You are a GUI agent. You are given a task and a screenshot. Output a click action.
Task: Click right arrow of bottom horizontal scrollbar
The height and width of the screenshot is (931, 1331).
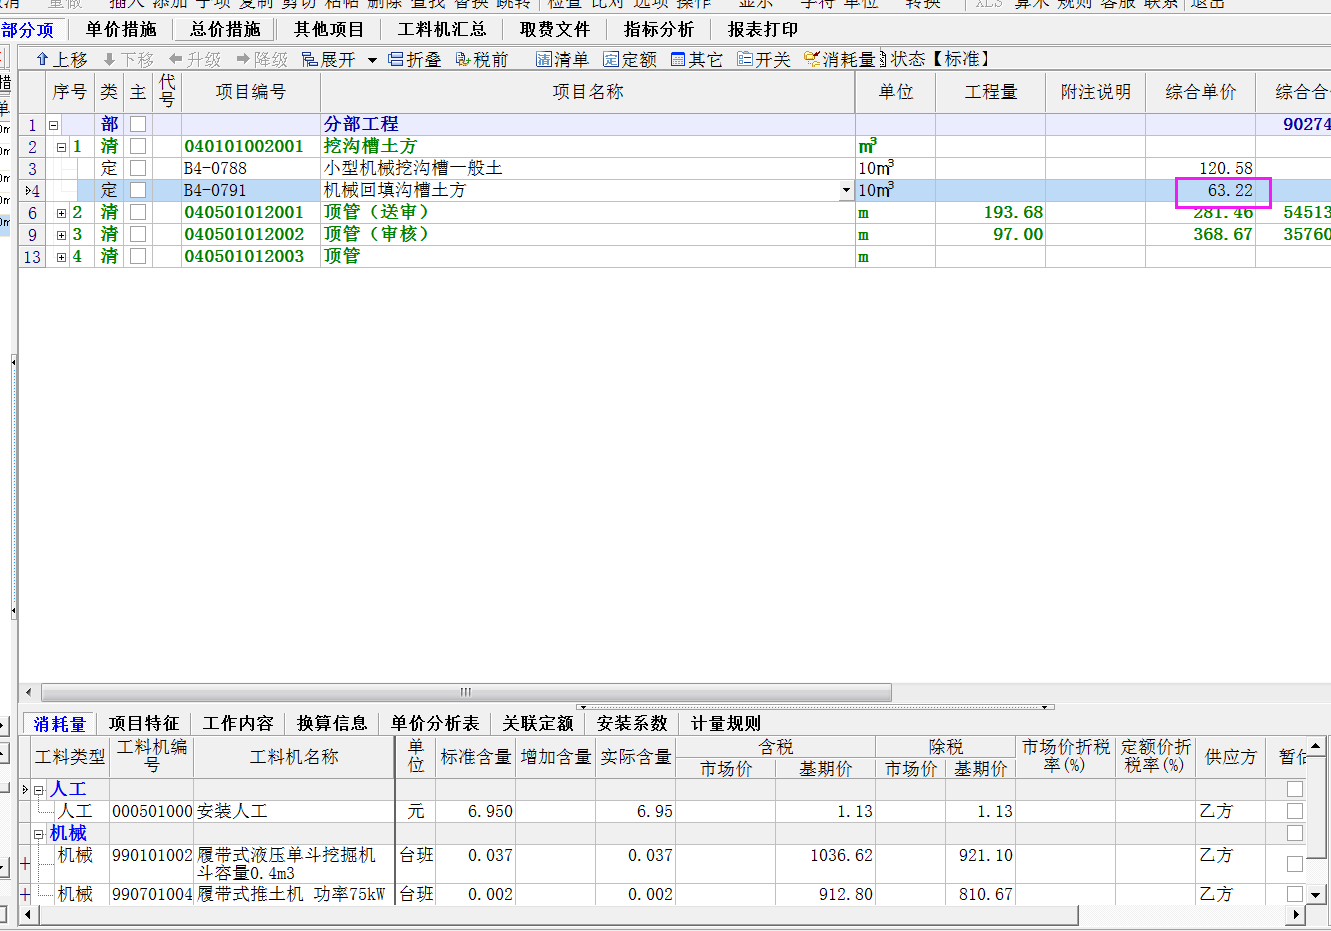tap(1296, 914)
